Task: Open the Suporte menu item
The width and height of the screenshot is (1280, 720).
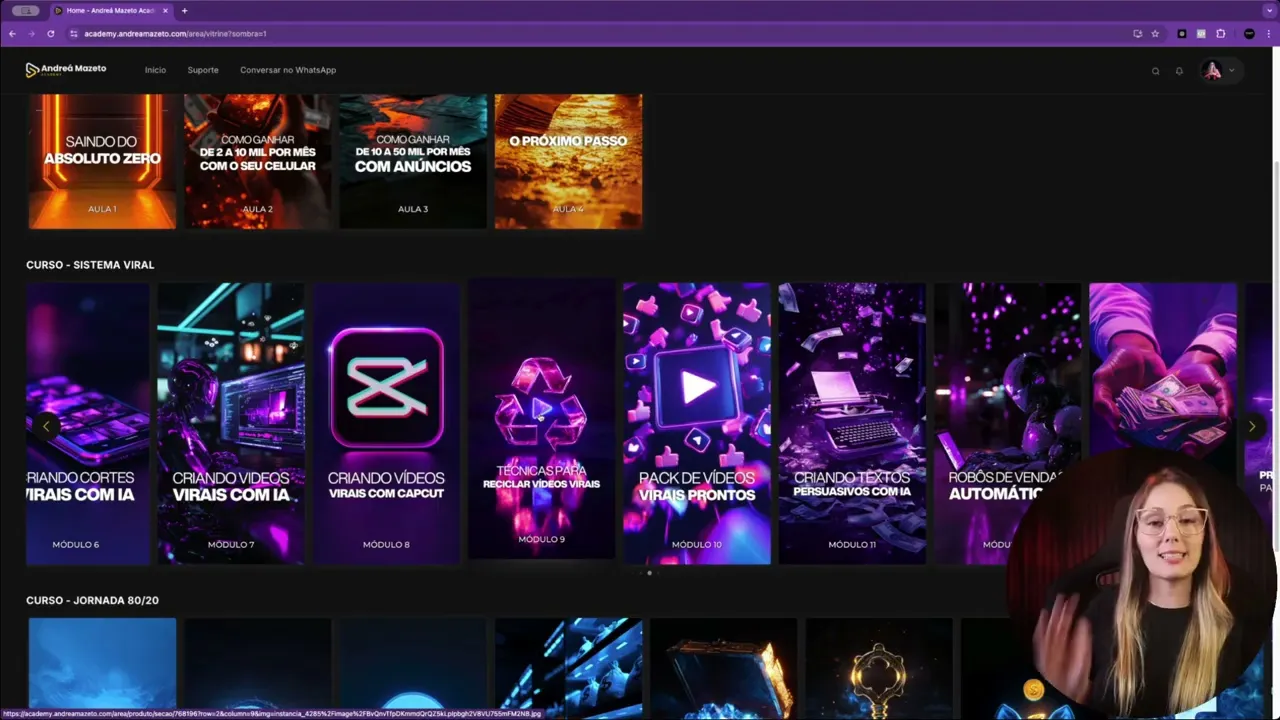Action: coord(203,70)
